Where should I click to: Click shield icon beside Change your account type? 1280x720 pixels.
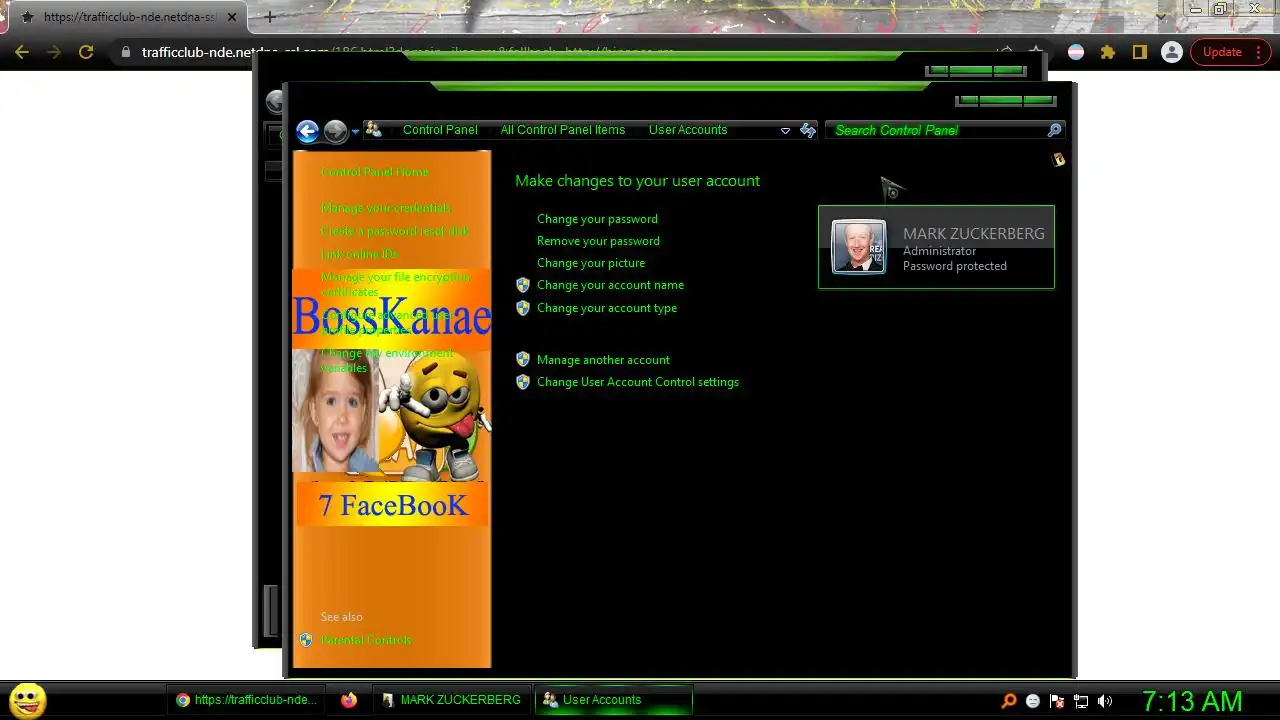coord(522,308)
